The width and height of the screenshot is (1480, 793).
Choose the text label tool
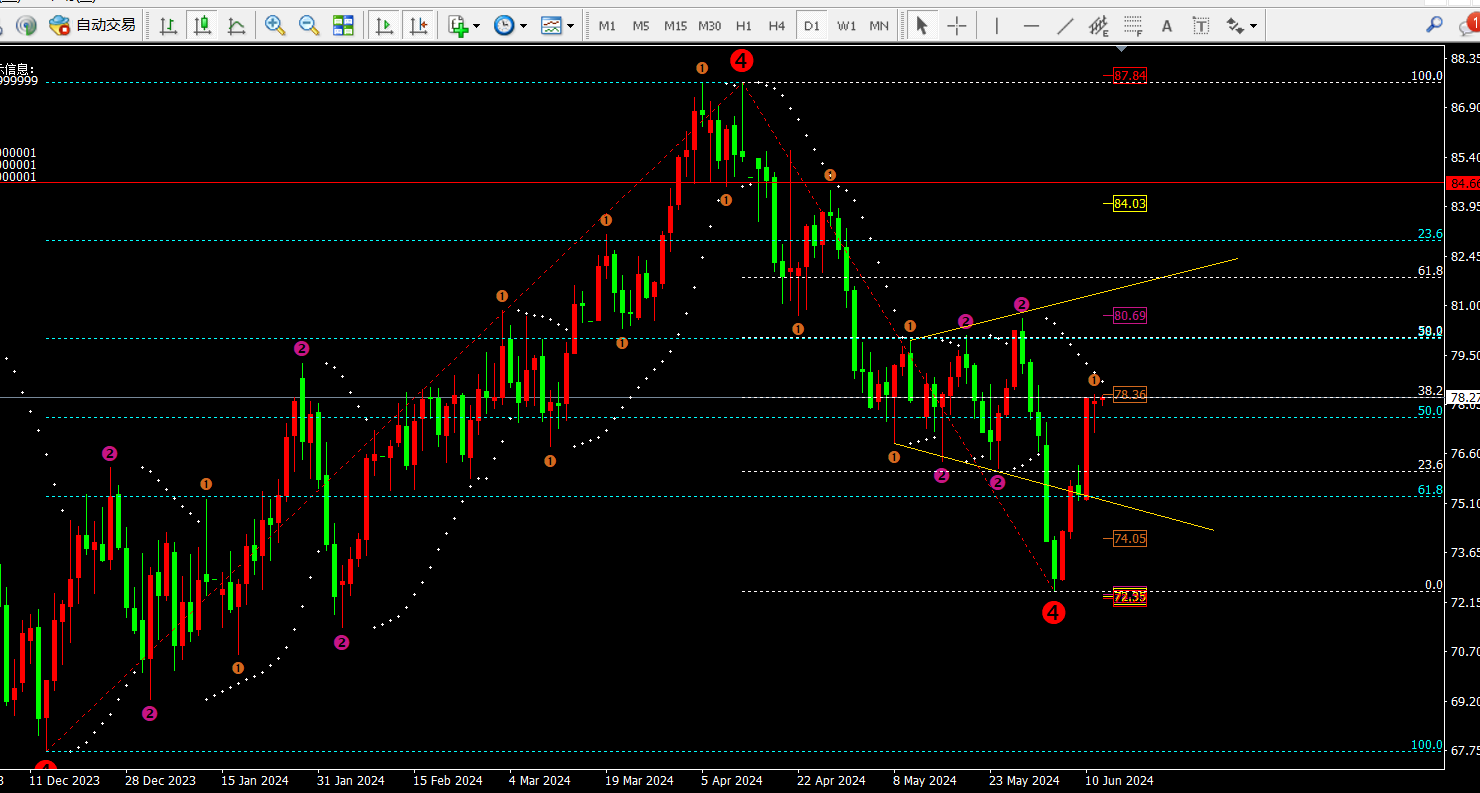[x=1166, y=26]
